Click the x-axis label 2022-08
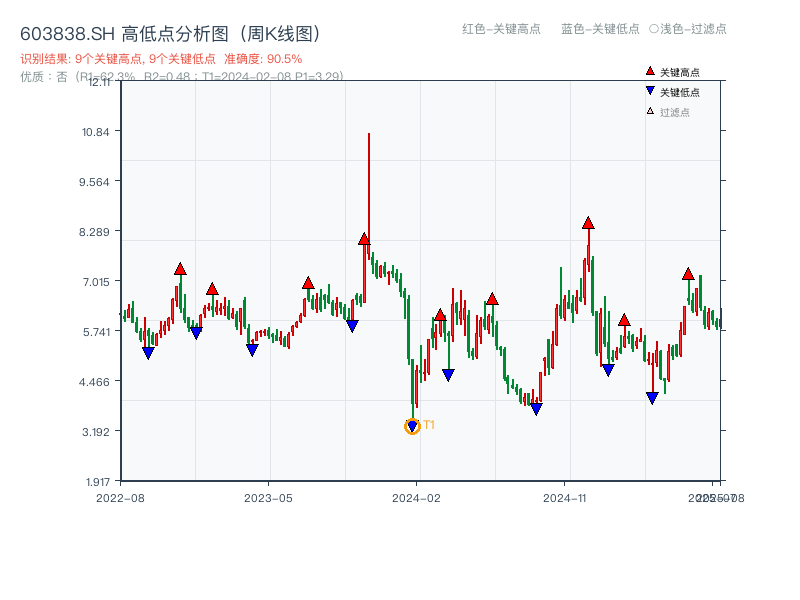The image size is (800, 600). 120,498
